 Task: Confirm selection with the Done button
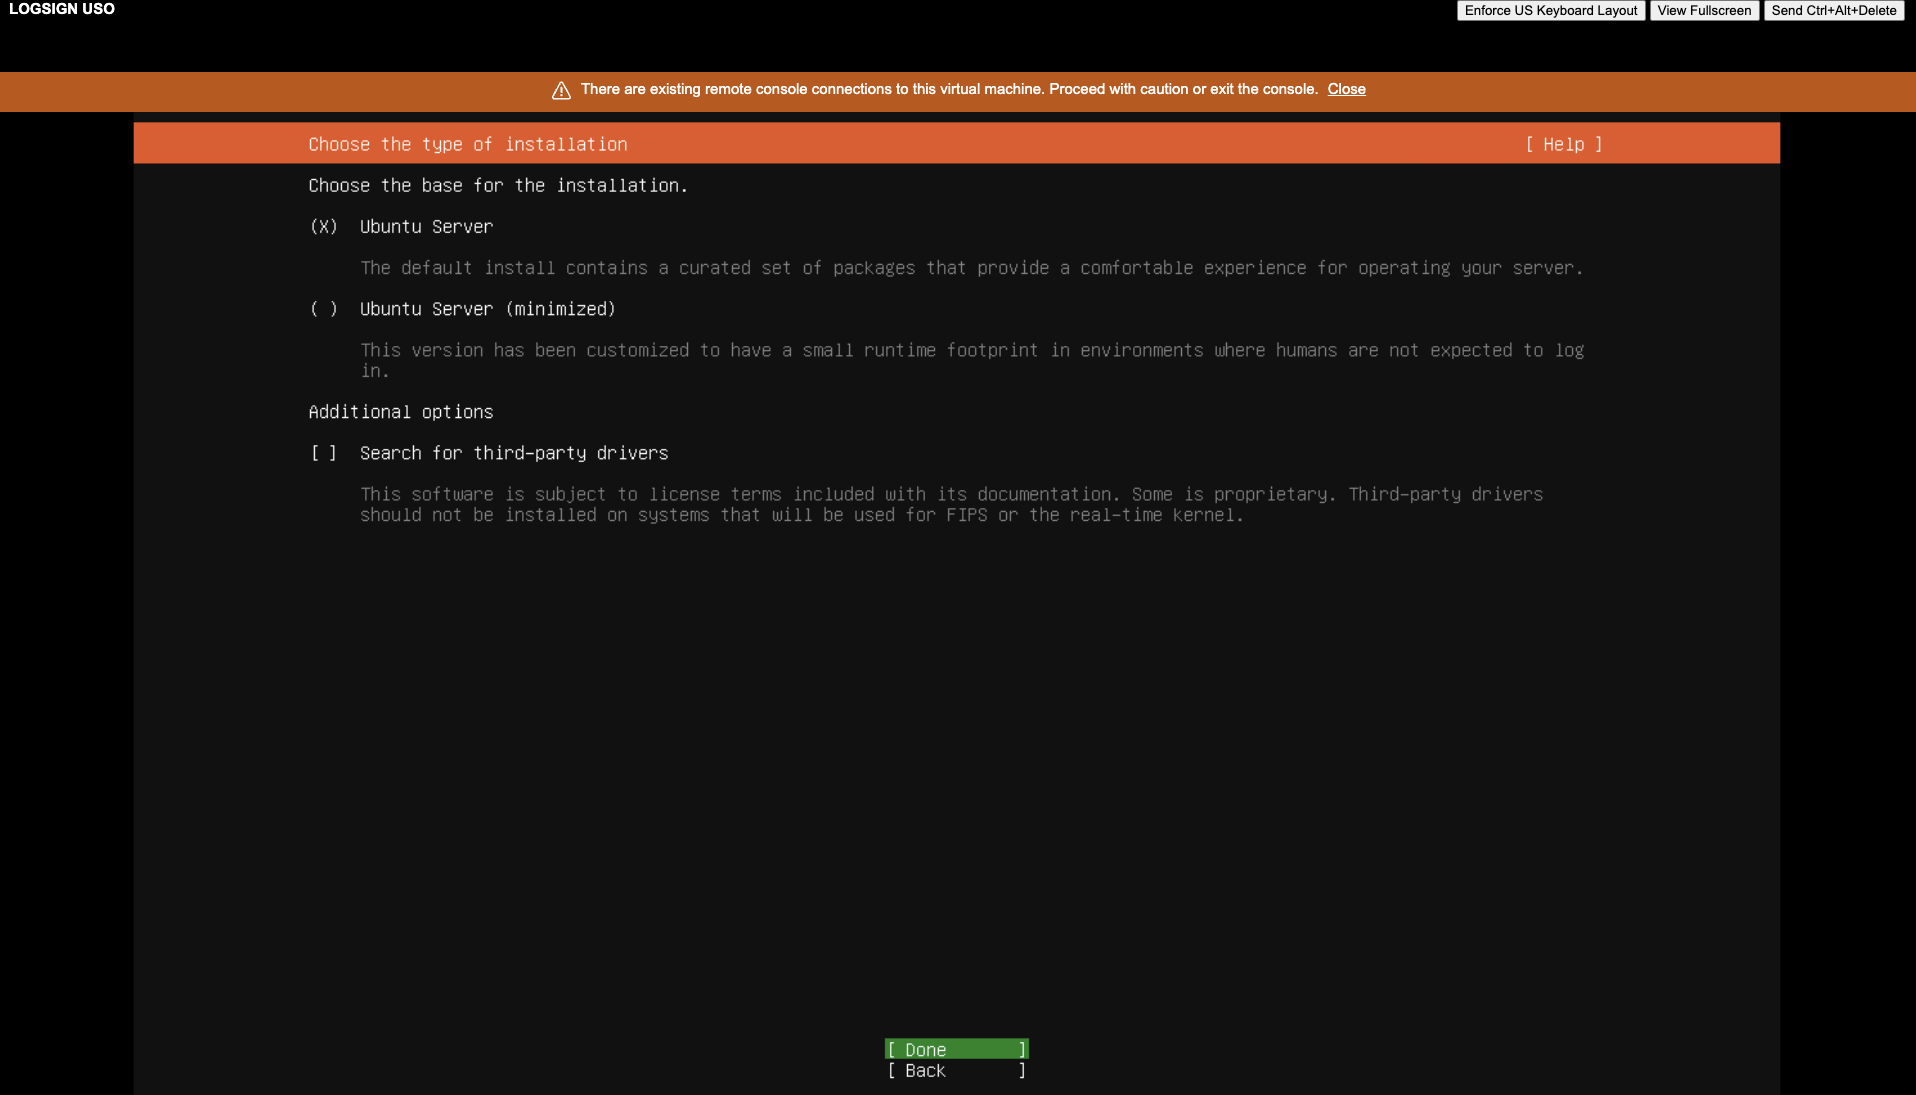pos(957,1049)
